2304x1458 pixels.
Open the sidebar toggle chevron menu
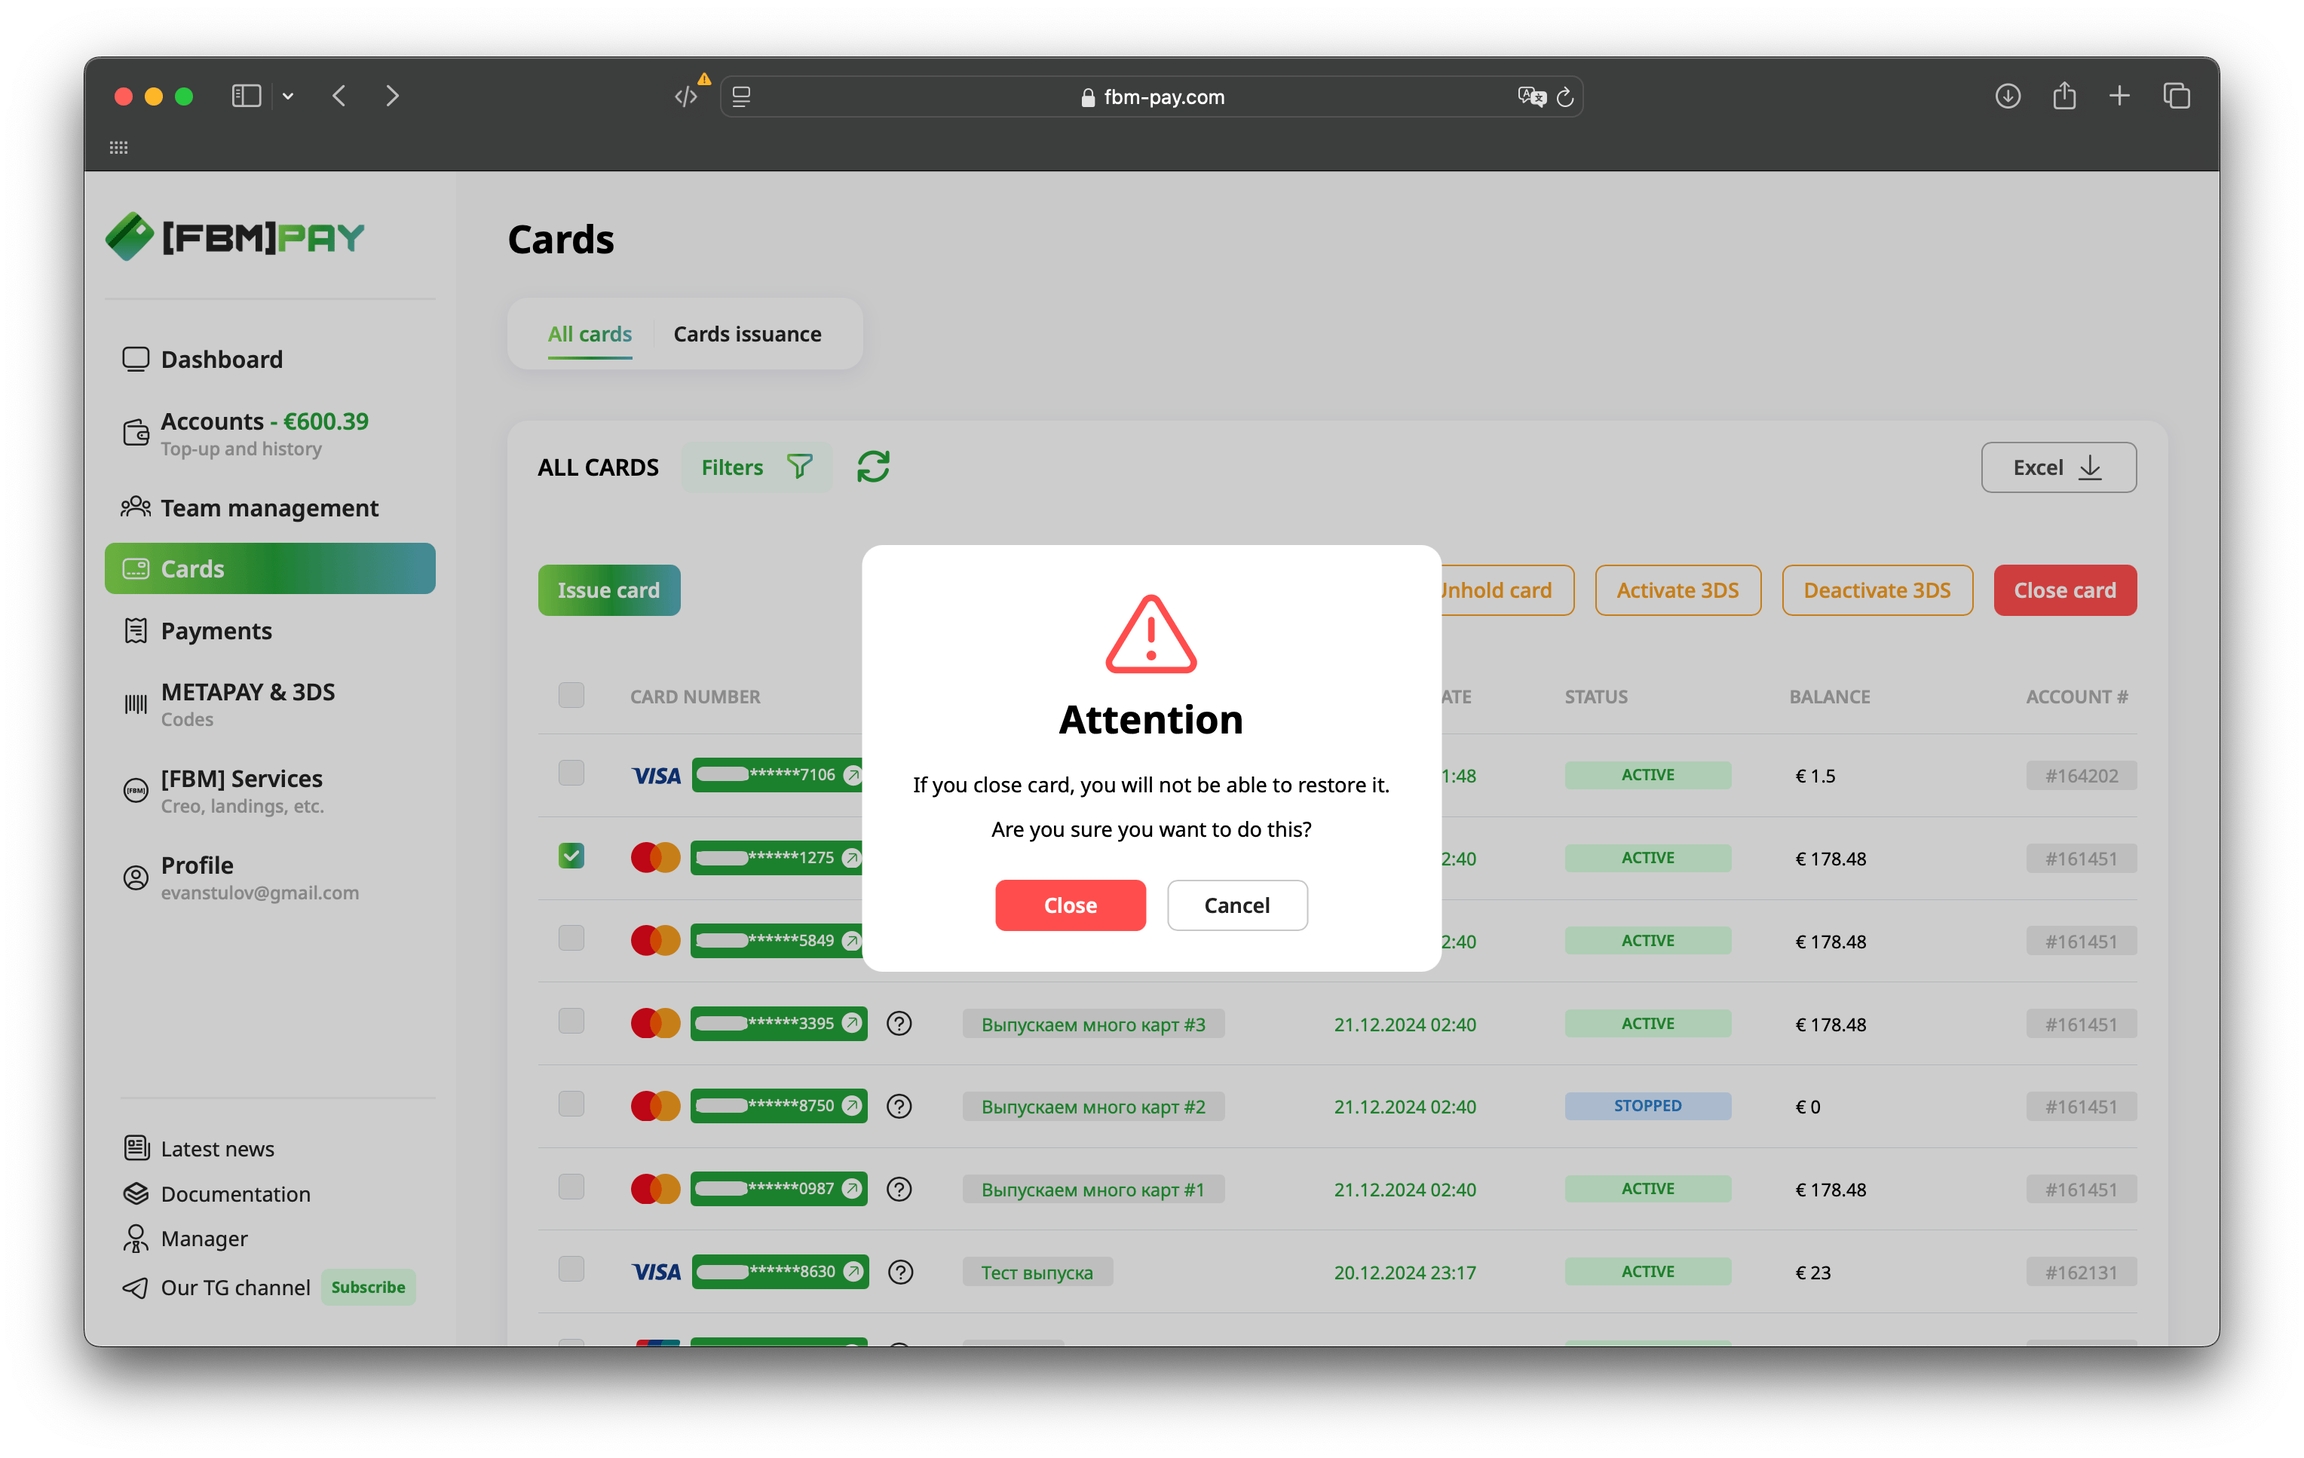tap(288, 96)
